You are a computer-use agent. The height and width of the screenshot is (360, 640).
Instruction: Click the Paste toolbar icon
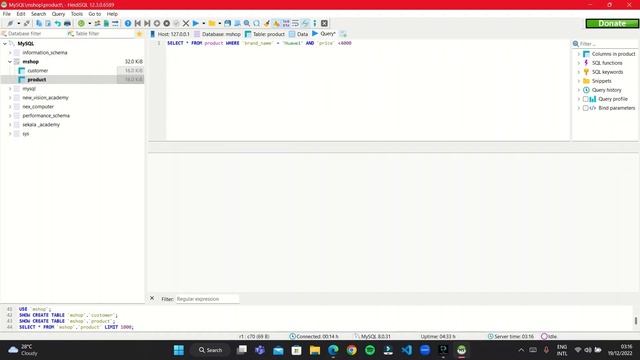[x=48, y=23]
